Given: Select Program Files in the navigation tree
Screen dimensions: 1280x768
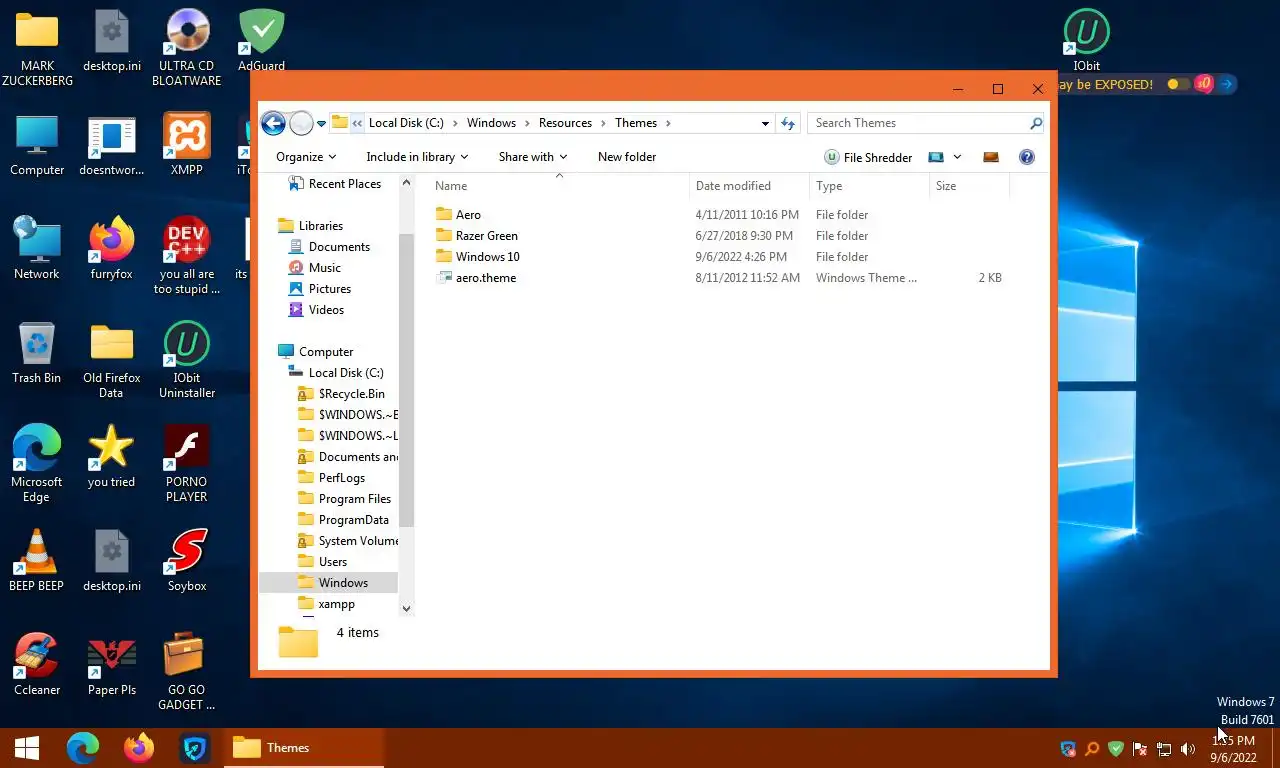Looking at the screenshot, I should point(345,499).
